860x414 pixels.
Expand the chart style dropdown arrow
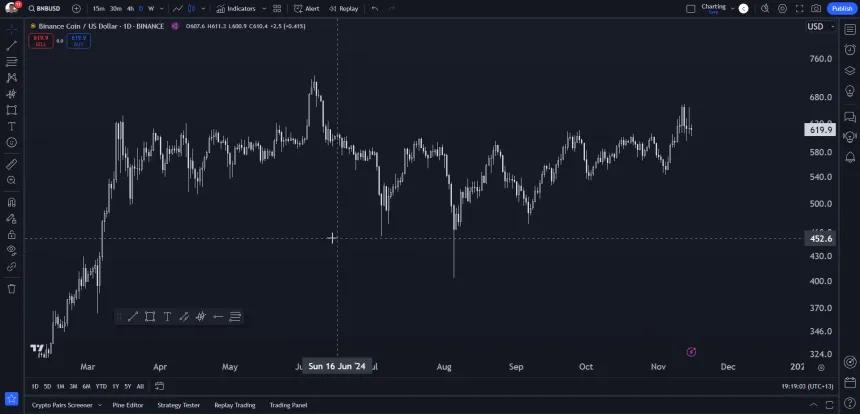(203, 9)
